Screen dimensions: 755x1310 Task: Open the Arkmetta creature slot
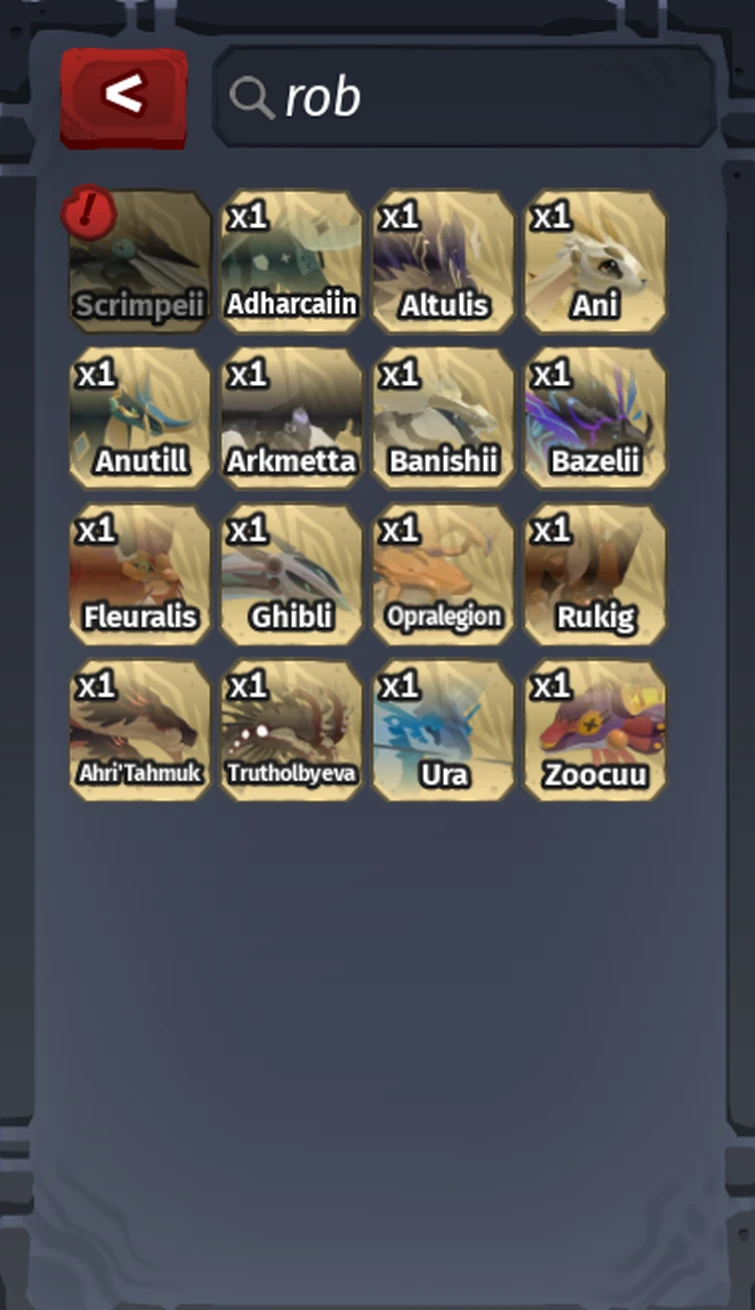(x=292, y=418)
